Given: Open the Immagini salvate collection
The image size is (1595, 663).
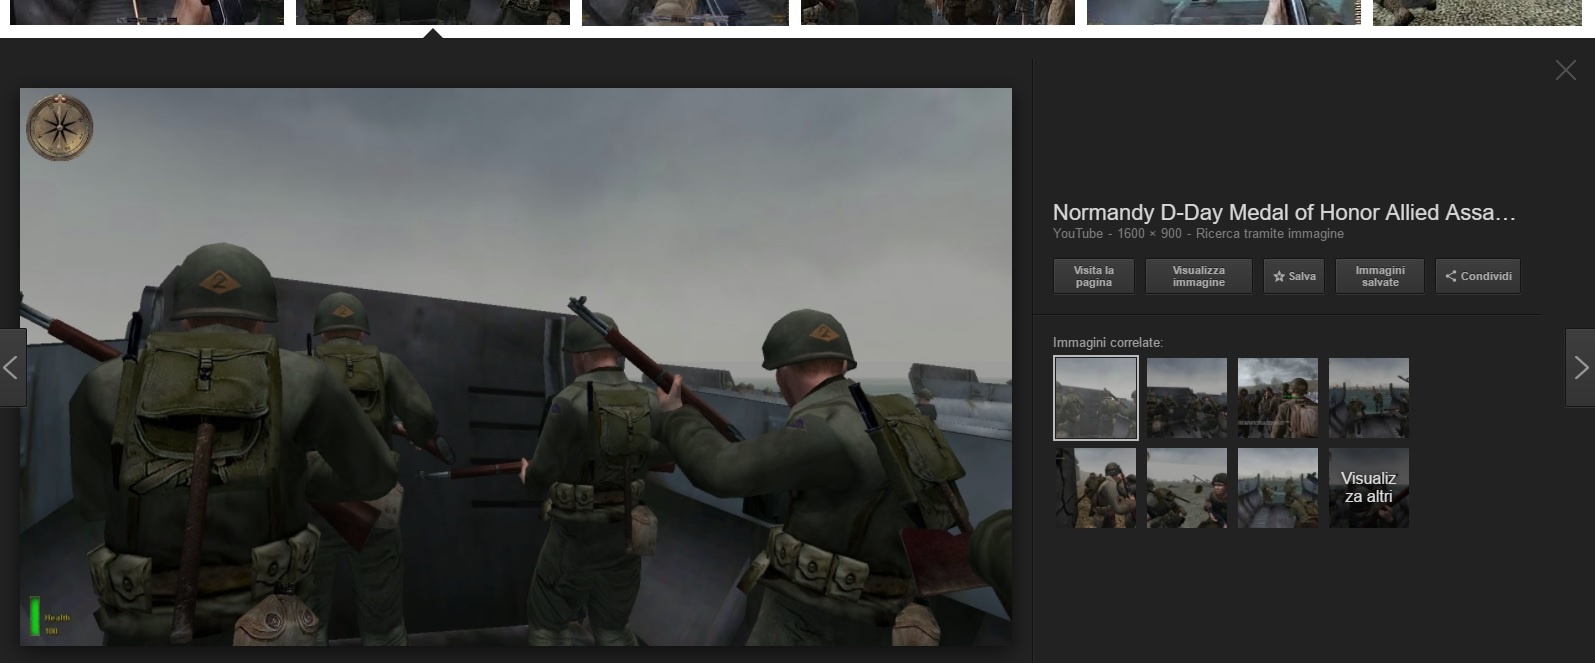Looking at the screenshot, I should pos(1379,277).
